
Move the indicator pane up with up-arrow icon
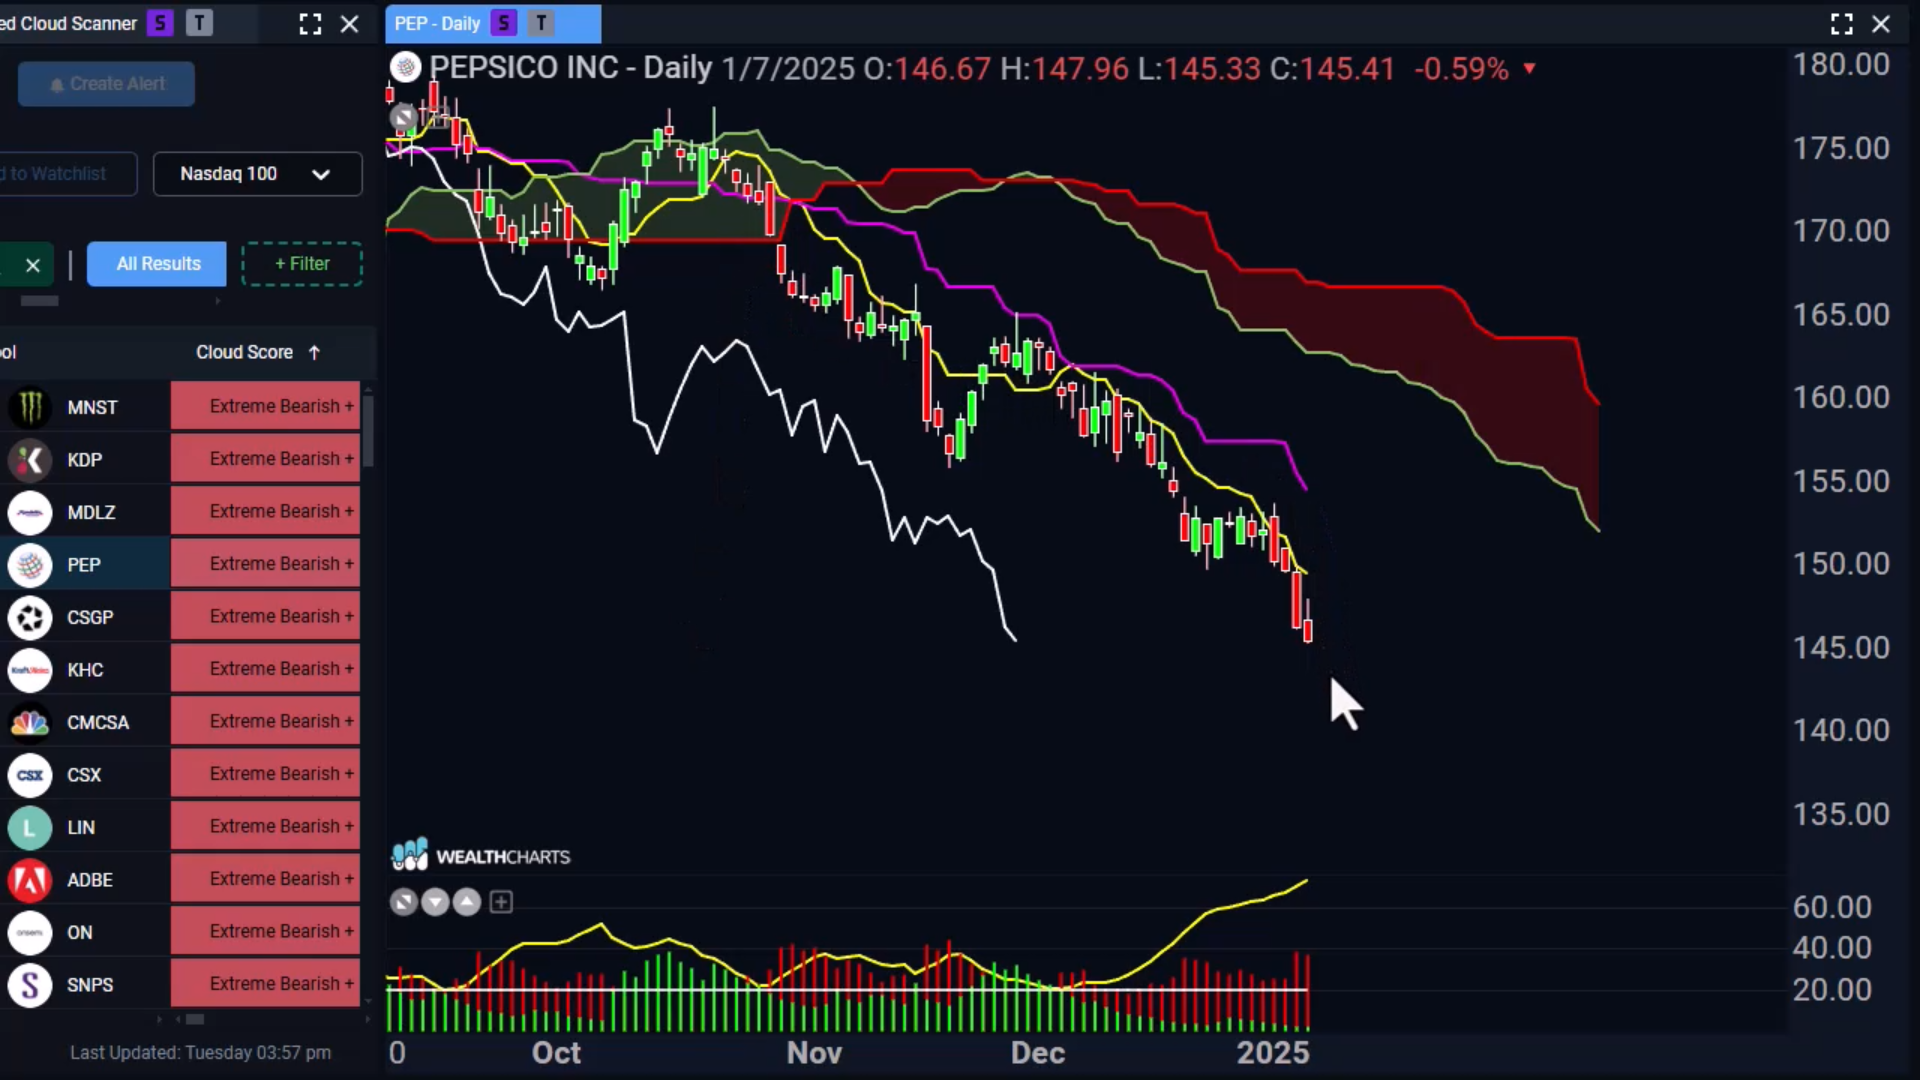[467, 903]
